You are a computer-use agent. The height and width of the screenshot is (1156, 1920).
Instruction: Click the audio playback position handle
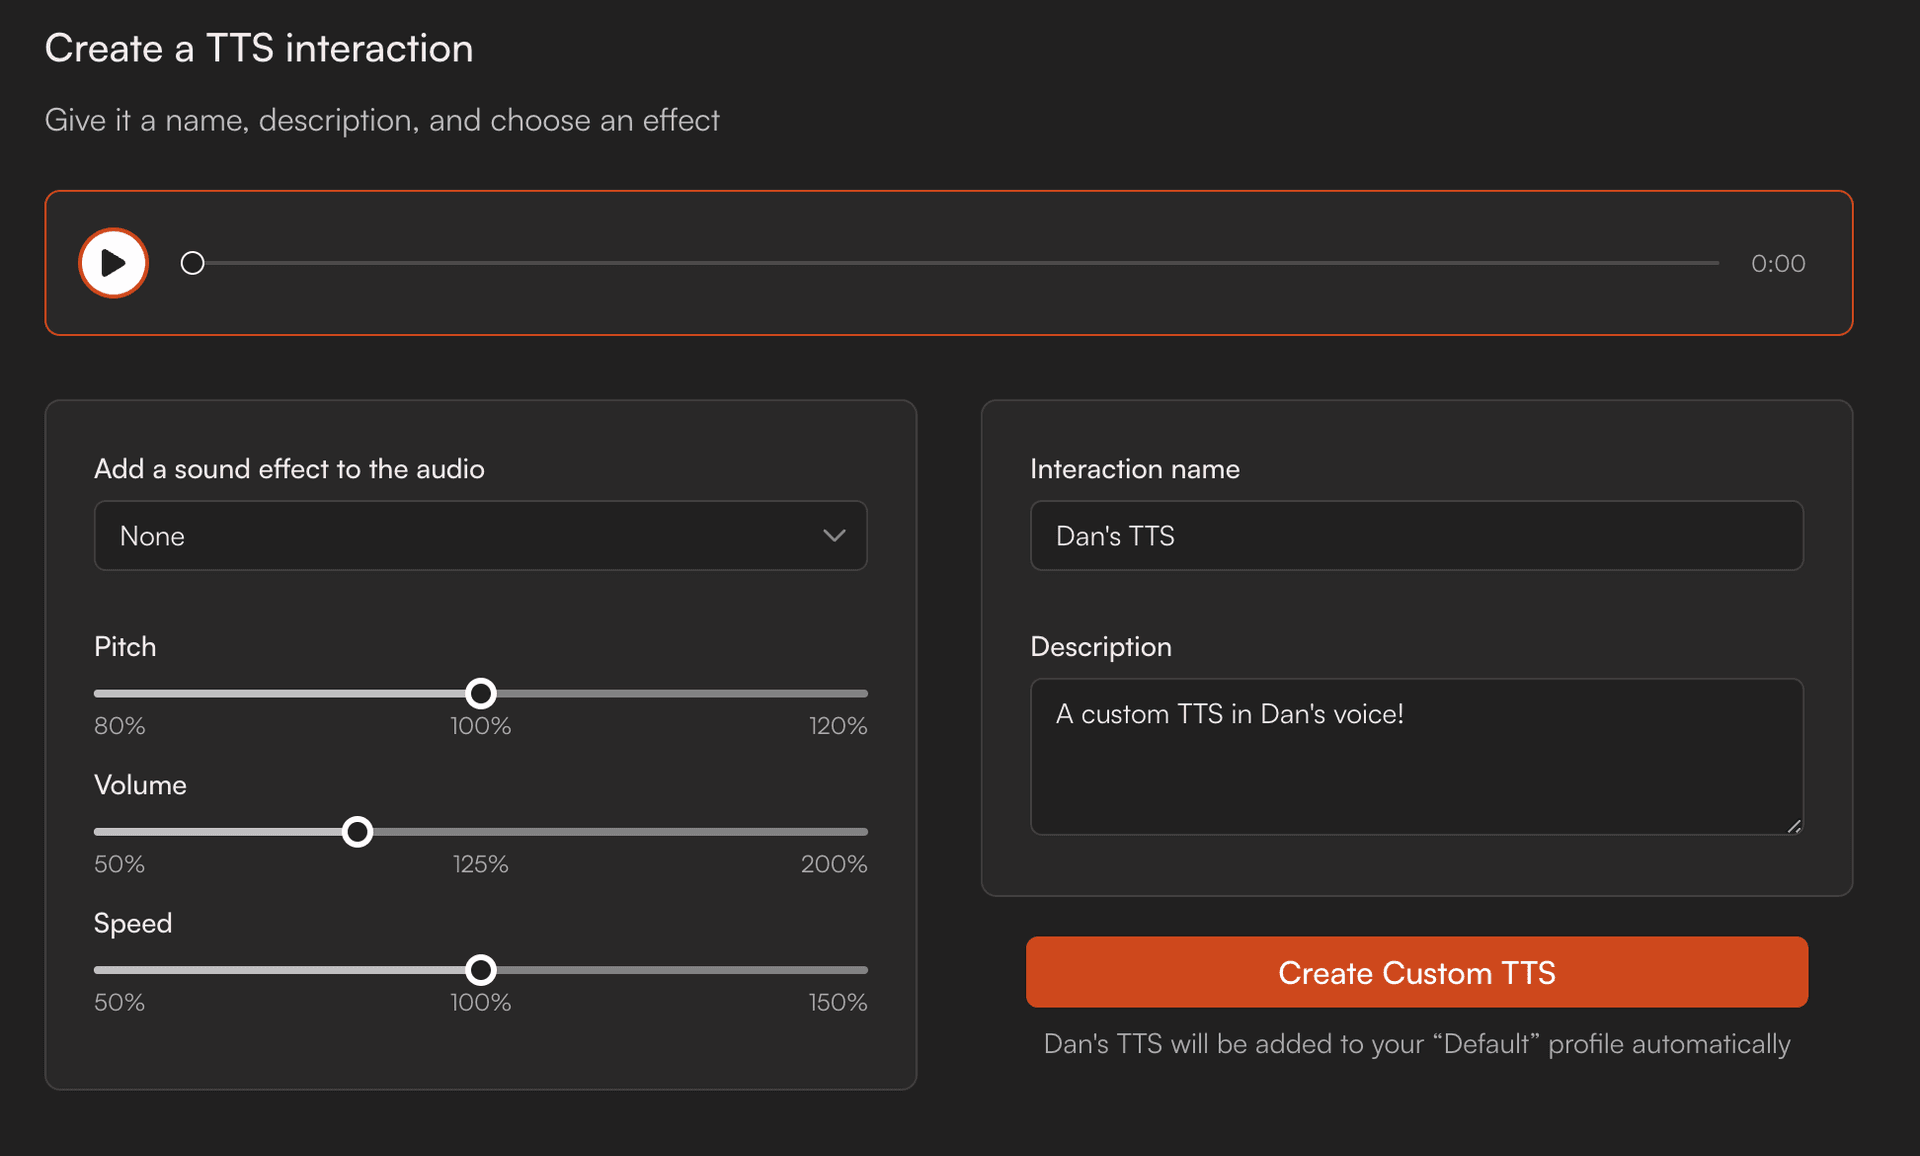coord(192,263)
